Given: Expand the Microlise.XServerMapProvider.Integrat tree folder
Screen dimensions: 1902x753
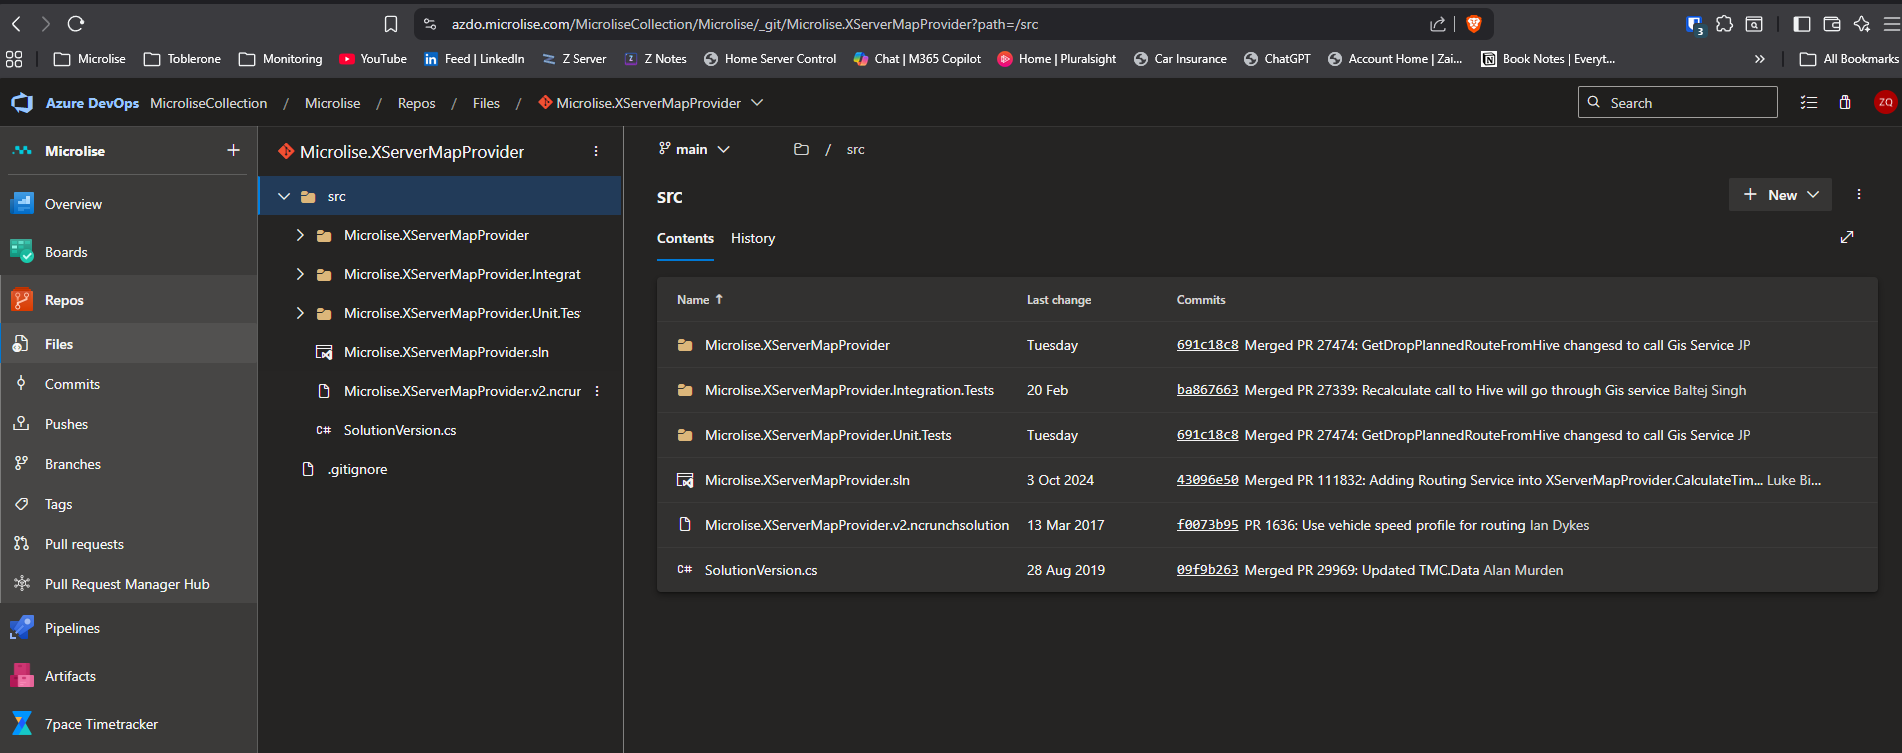Looking at the screenshot, I should (300, 274).
